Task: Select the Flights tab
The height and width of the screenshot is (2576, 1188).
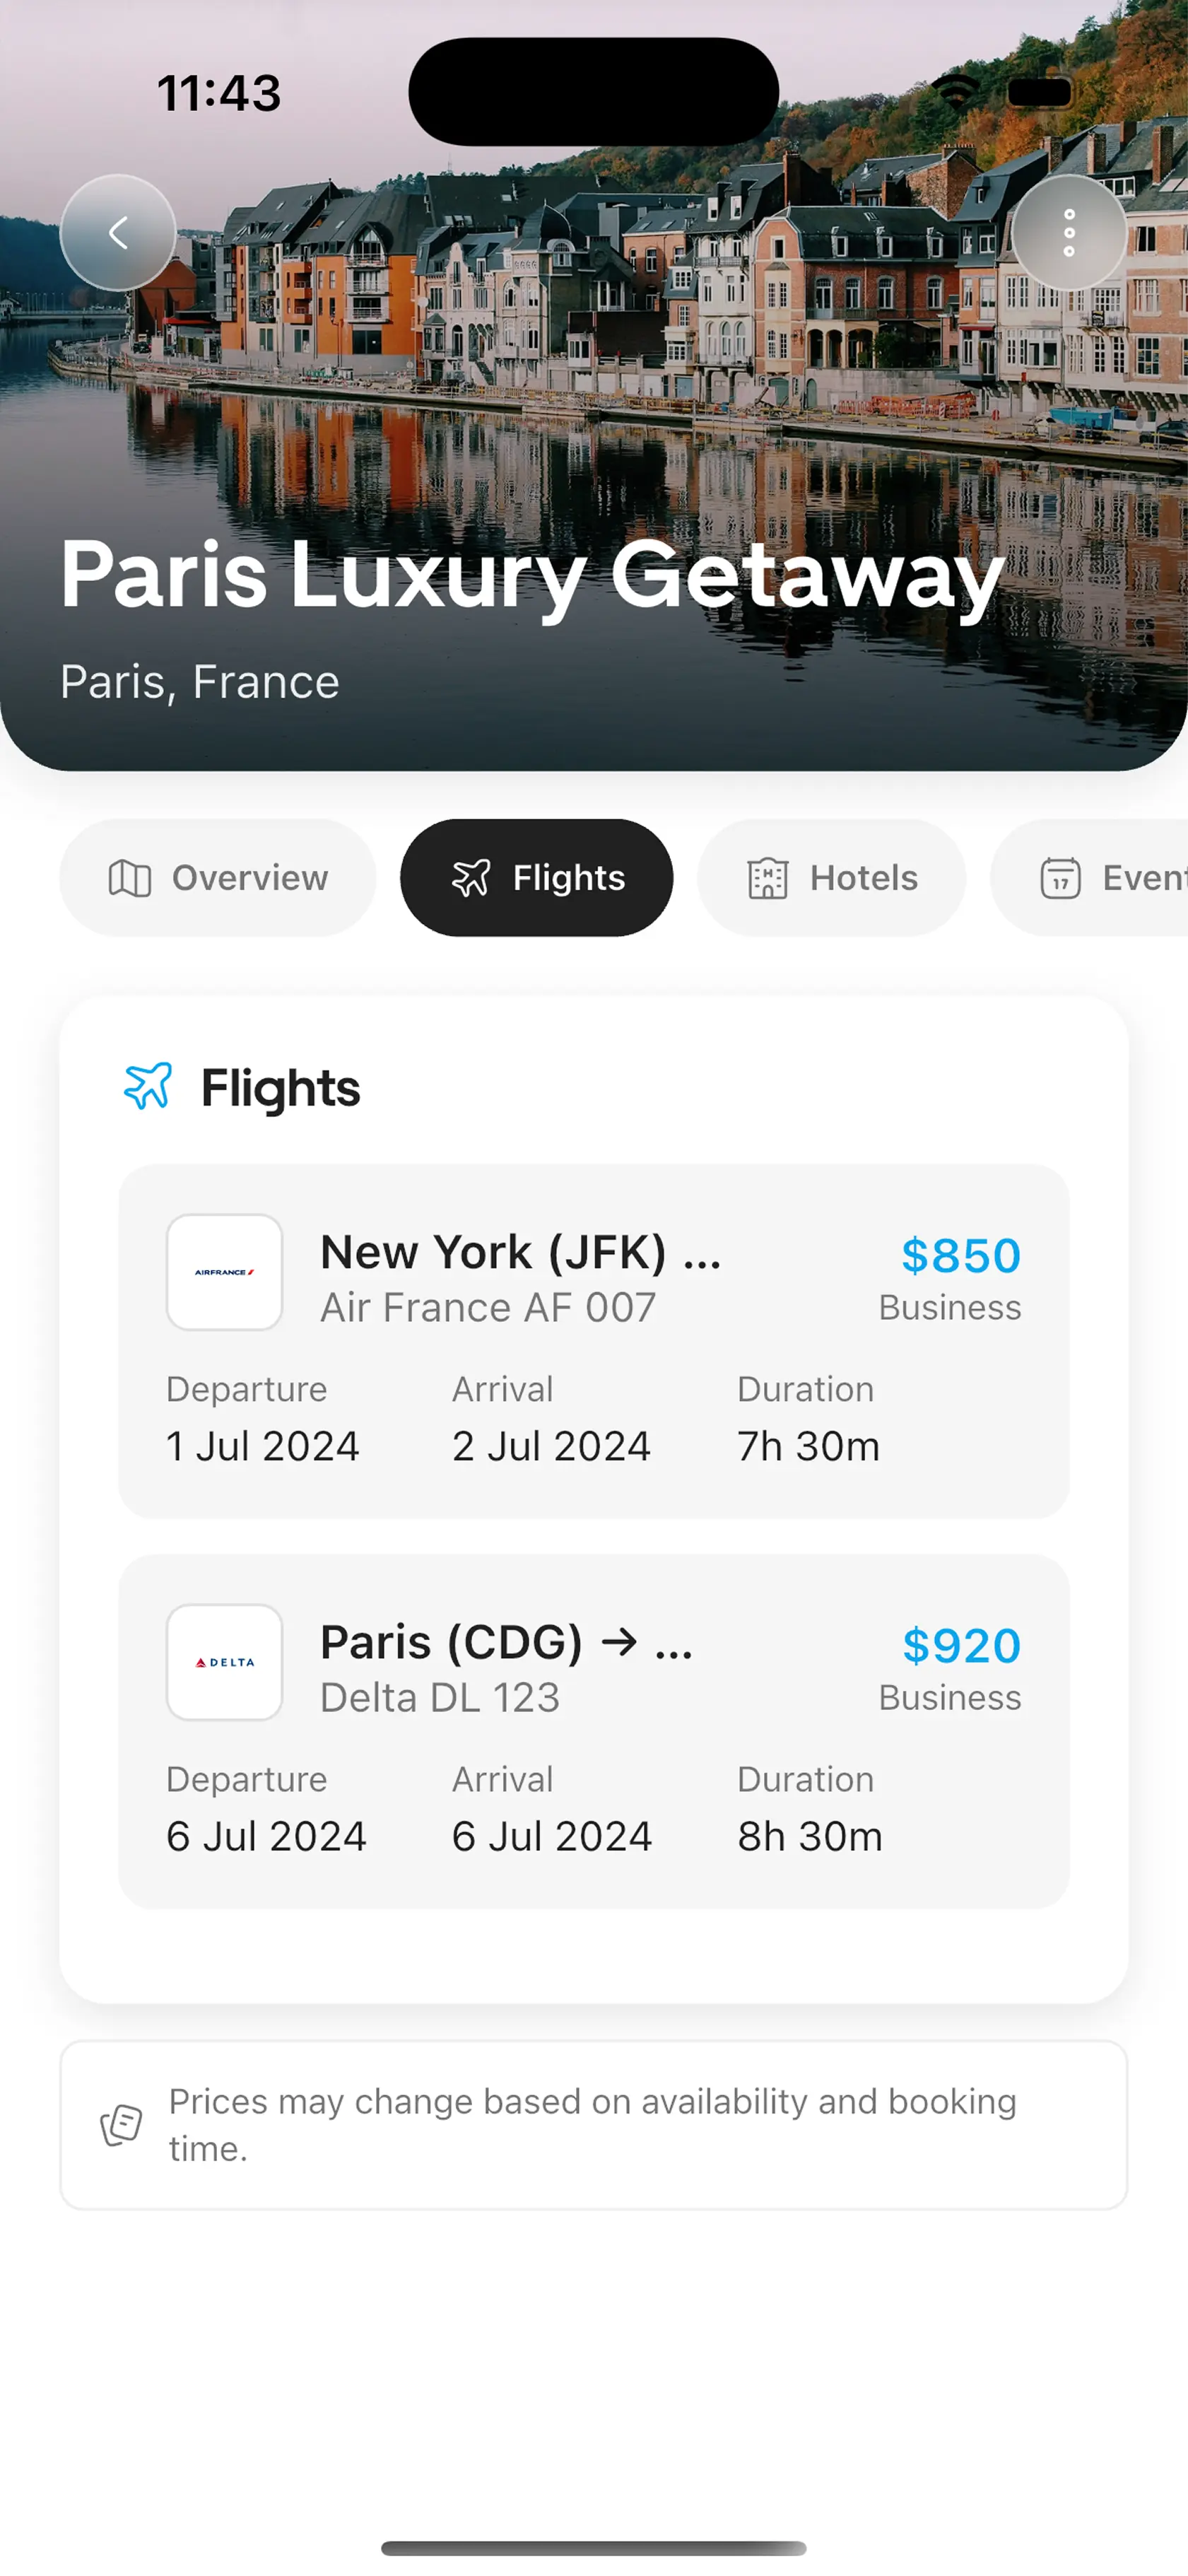Action: (x=537, y=878)
